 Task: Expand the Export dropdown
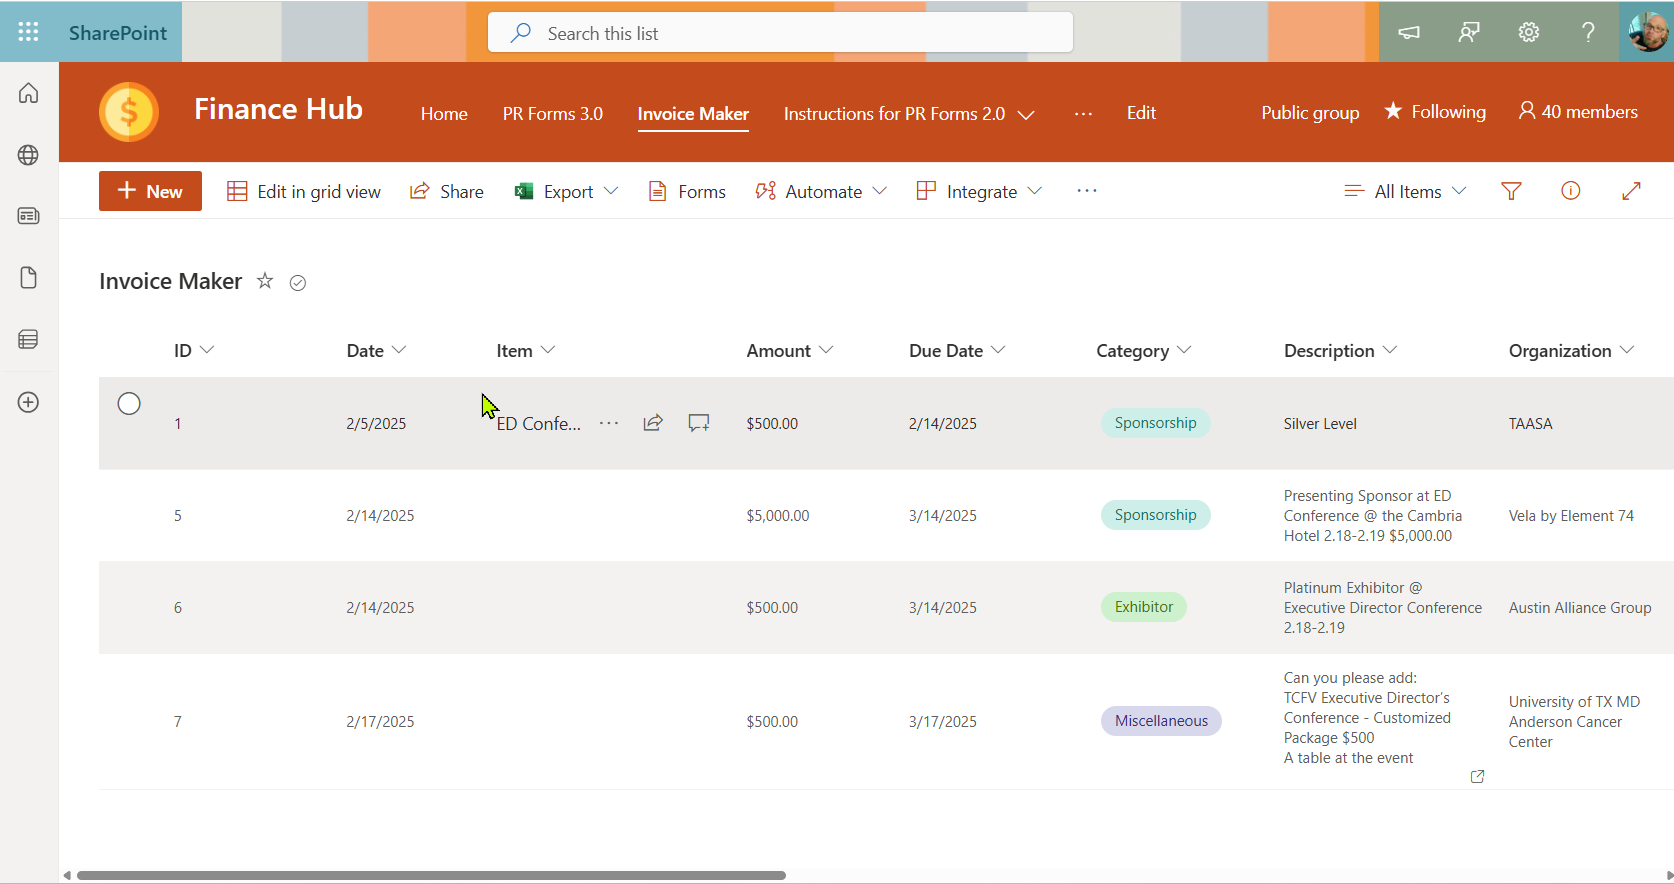point(611,191)
